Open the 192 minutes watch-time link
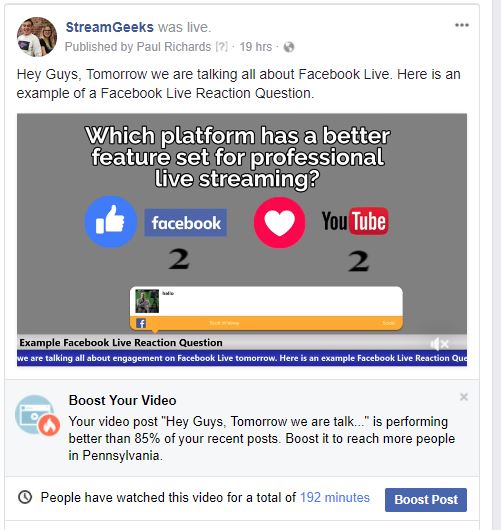Viewport: 501px width, 530px height. [x=335, y=498]
